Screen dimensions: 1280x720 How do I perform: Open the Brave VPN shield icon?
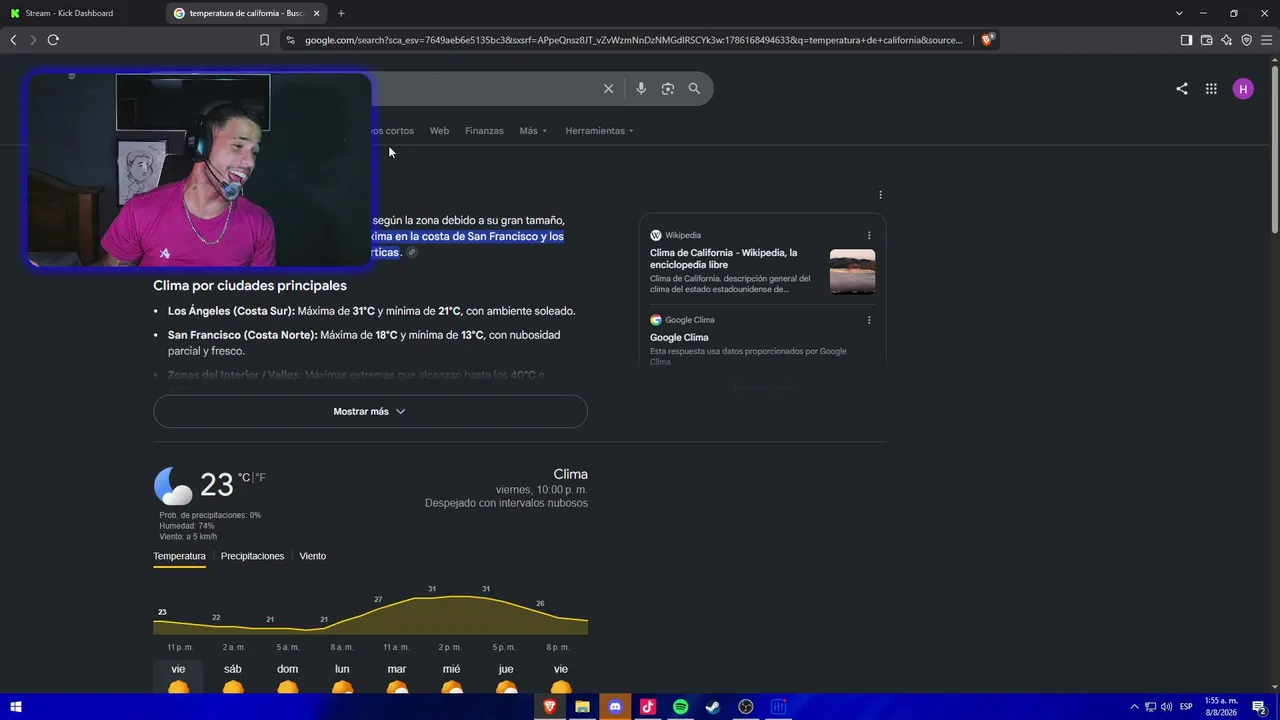coord(1246,40)
